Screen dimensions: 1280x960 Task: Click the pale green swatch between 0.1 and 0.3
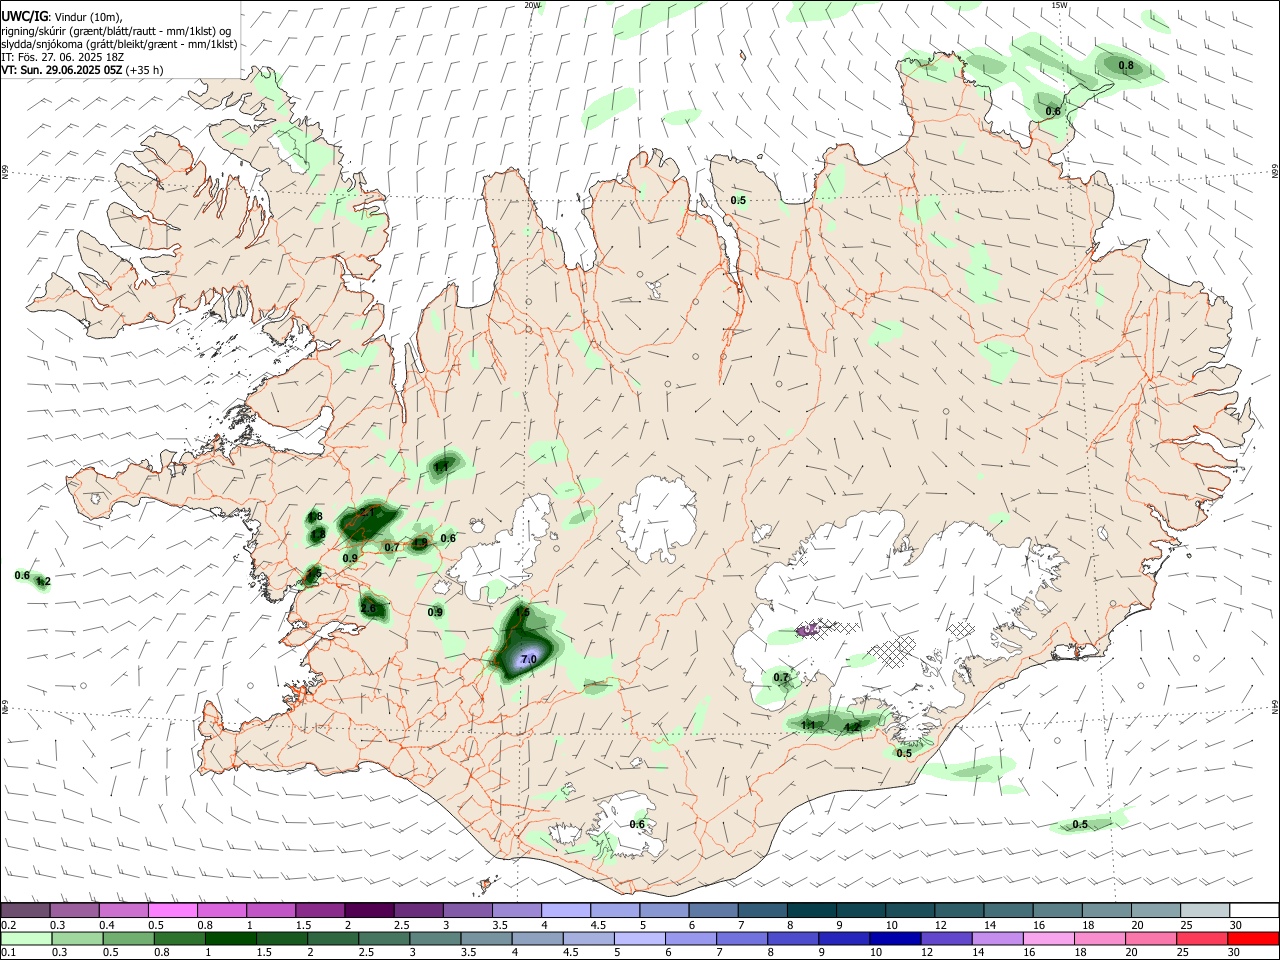point(26,939)
